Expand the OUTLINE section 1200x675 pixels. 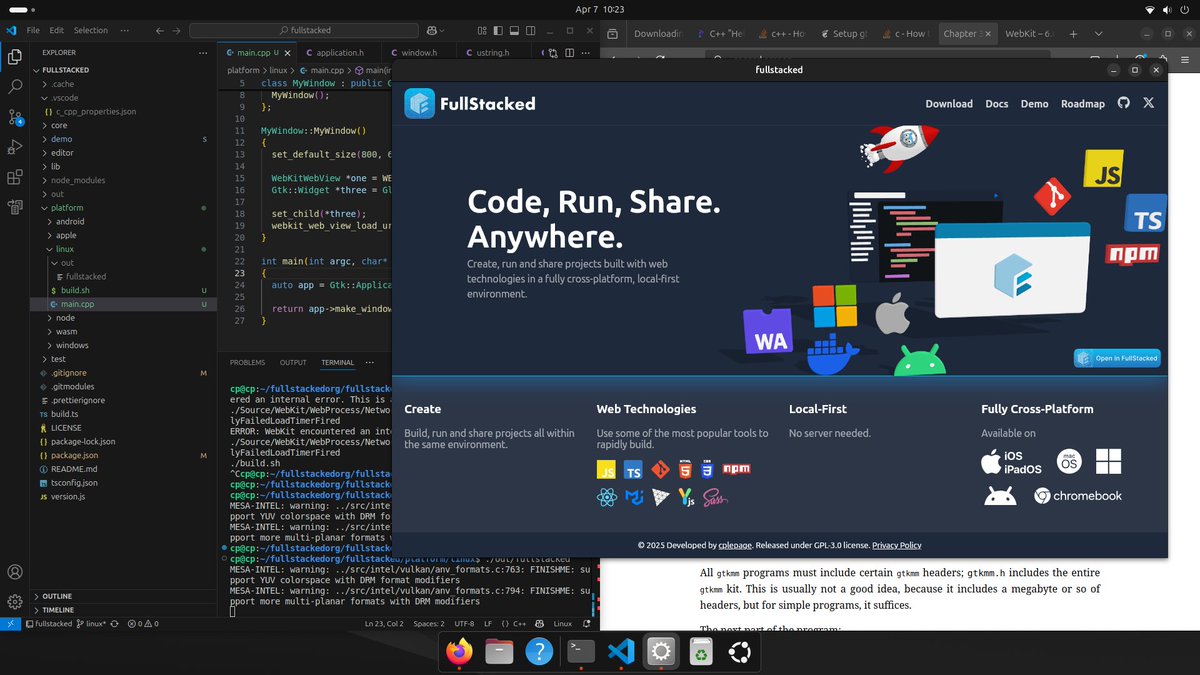57,595
